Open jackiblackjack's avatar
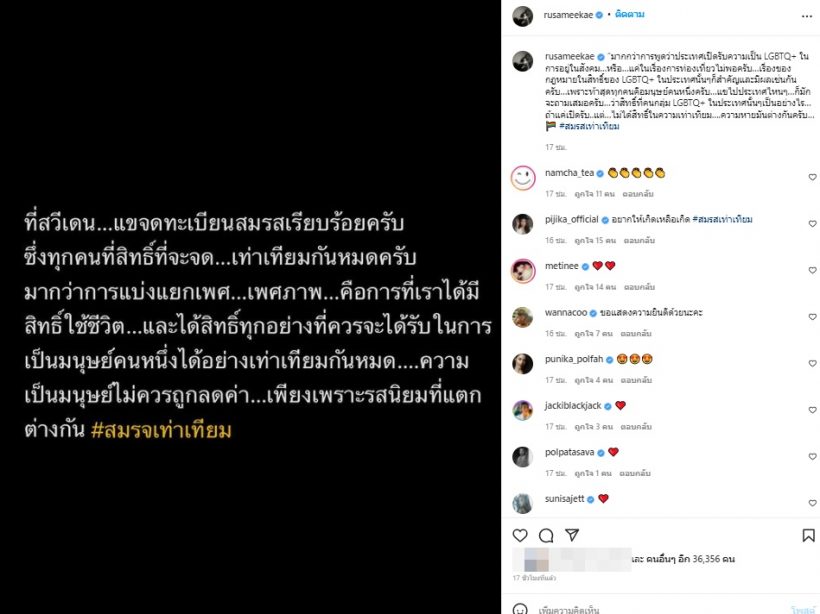The width and height of the screenshot is (820, 614). click(x=522, y=411)
